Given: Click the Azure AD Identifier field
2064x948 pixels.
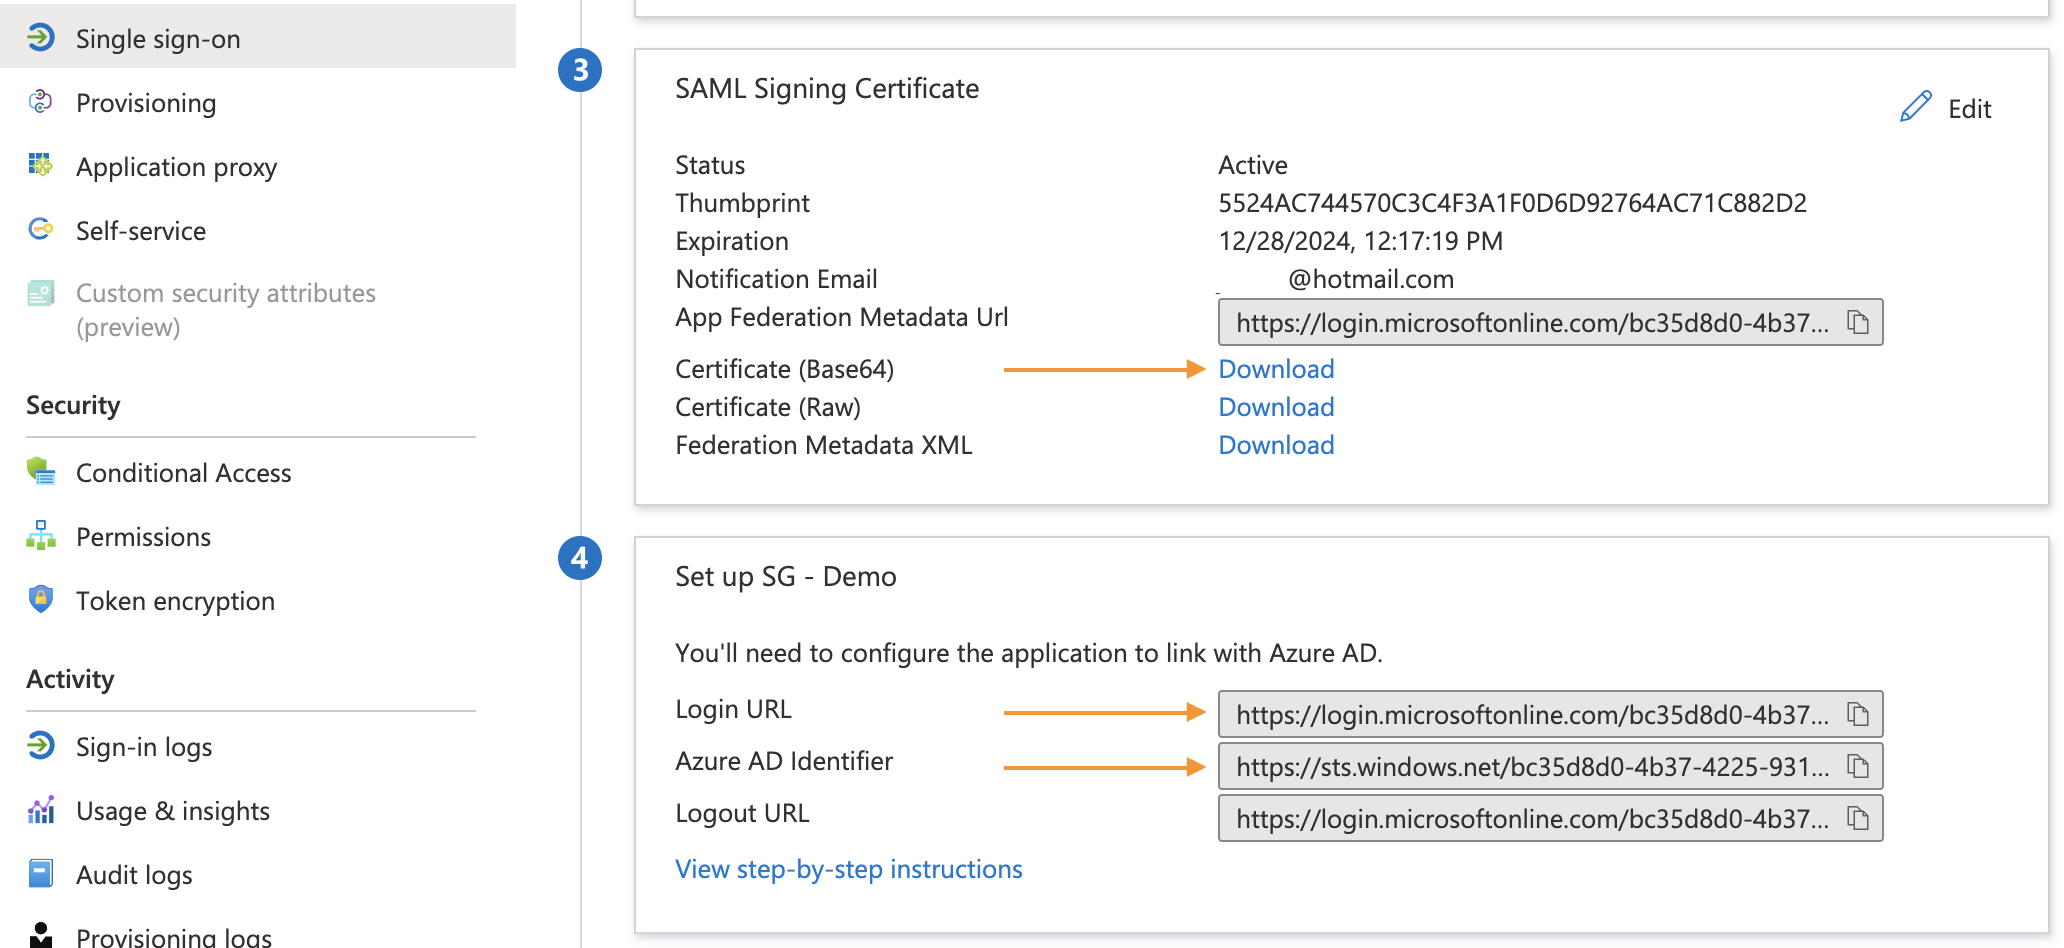Looking at the screenshot, I should click(1550, 766).
